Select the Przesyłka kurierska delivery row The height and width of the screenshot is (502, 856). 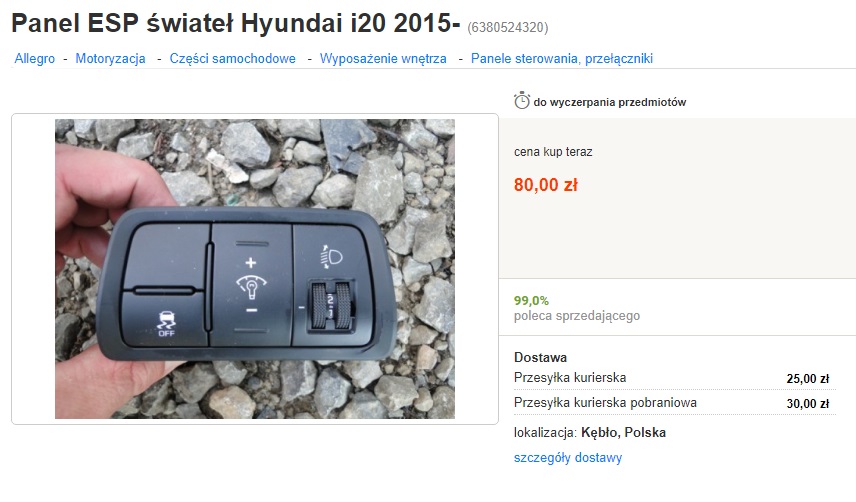click(674, 378)
